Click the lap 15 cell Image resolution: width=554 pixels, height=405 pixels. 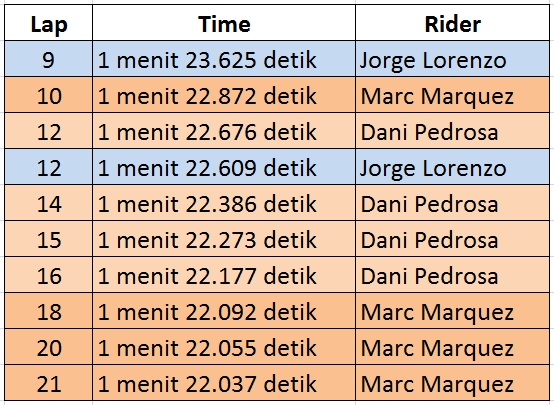click(48, 239)
